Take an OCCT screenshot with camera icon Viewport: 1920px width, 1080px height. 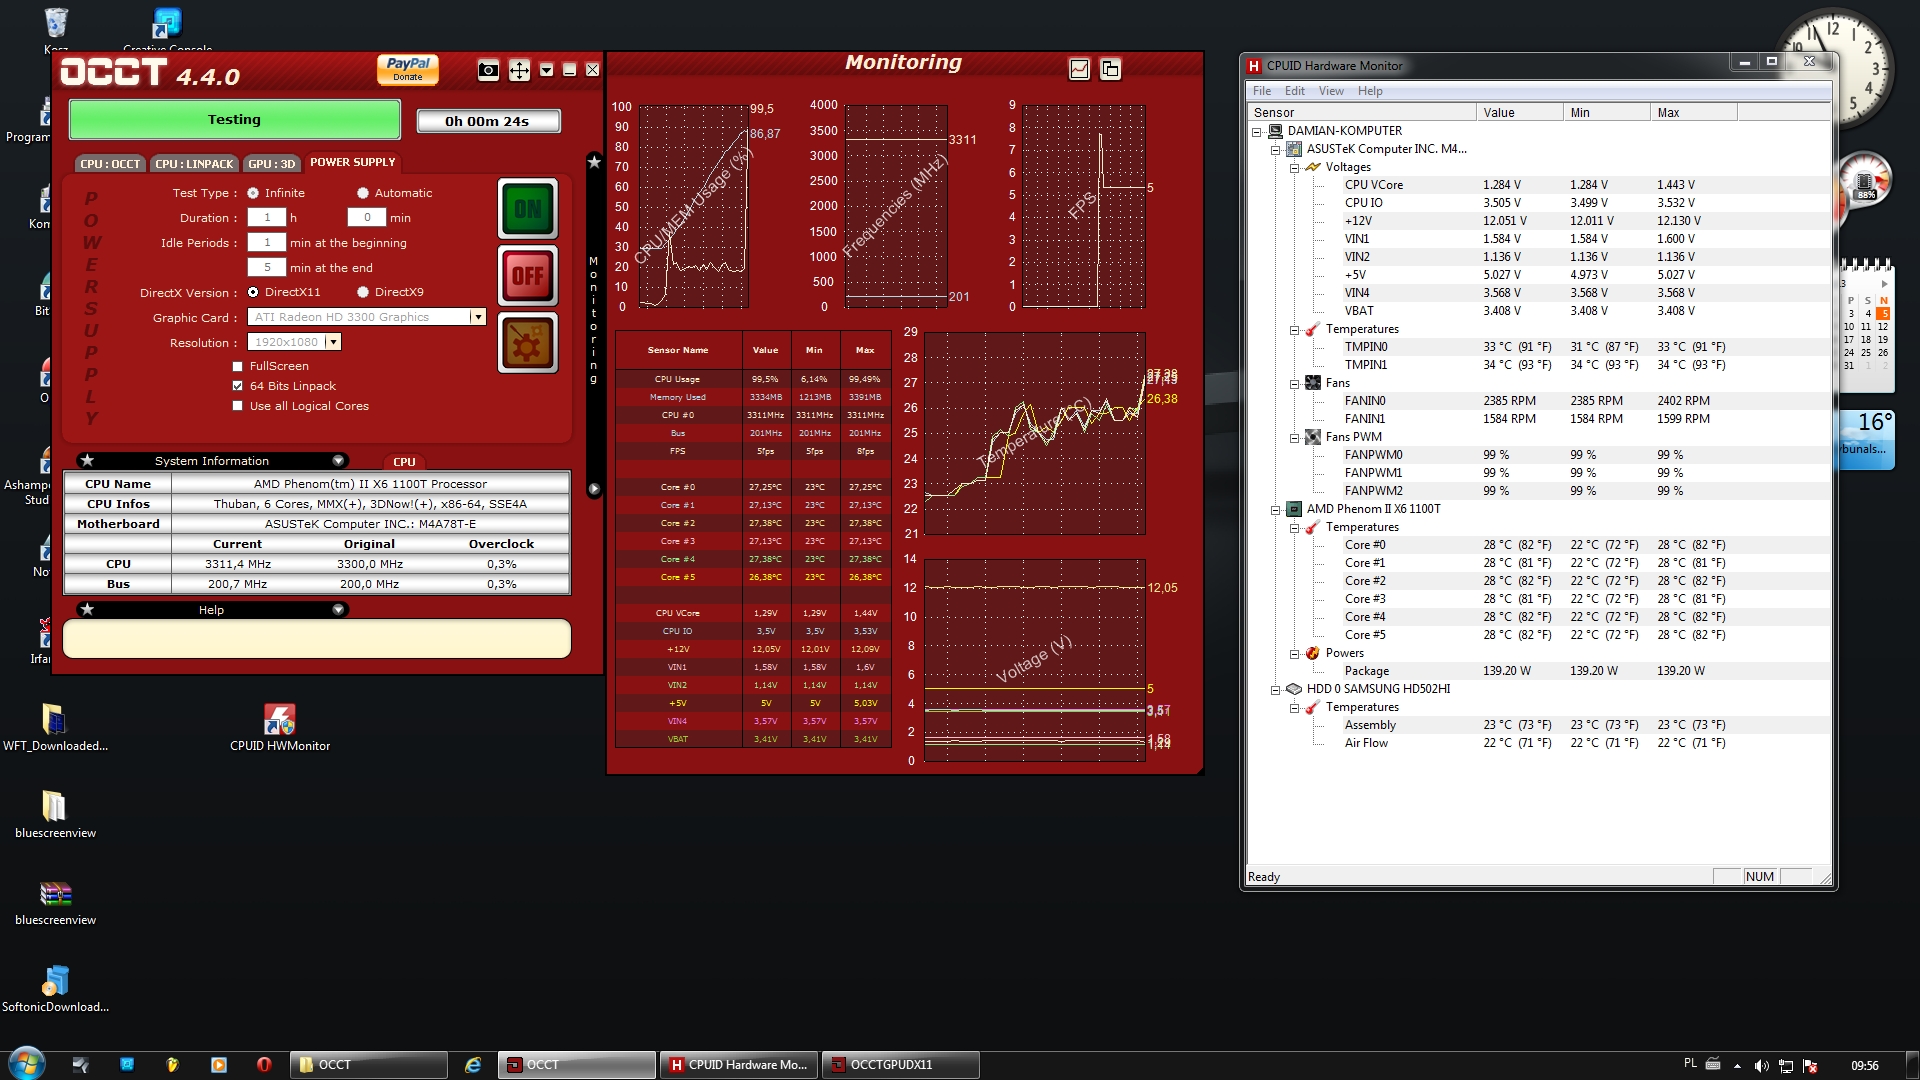(x=488, y=70)
